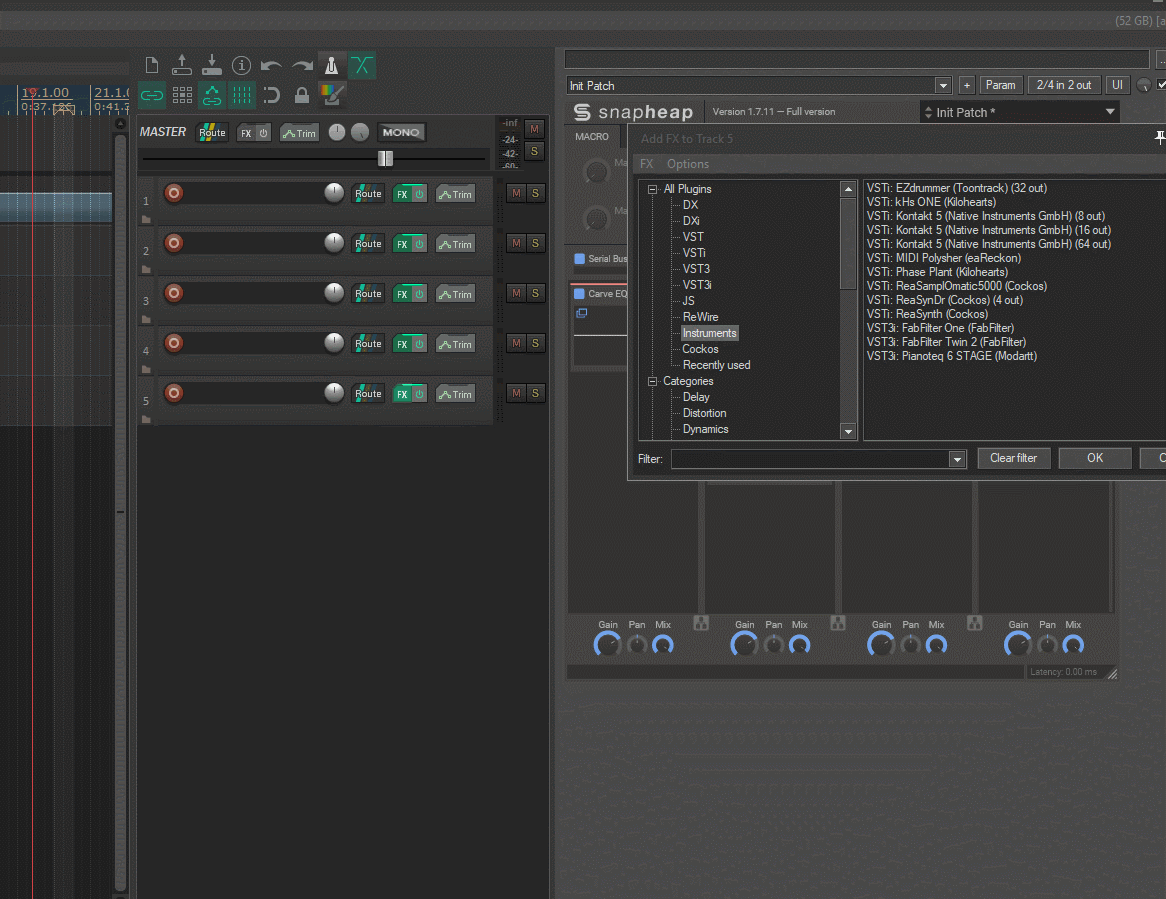Arm track 3 for recording

click(x=173, y=293)
